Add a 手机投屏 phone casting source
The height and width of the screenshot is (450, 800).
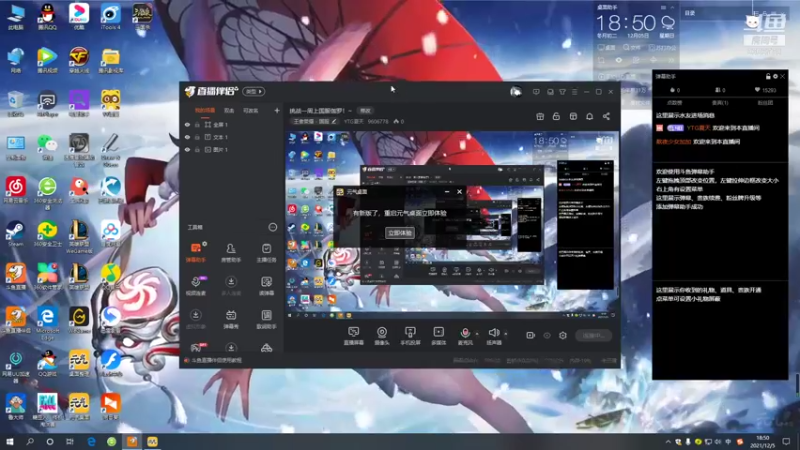(x=410, y=336)
